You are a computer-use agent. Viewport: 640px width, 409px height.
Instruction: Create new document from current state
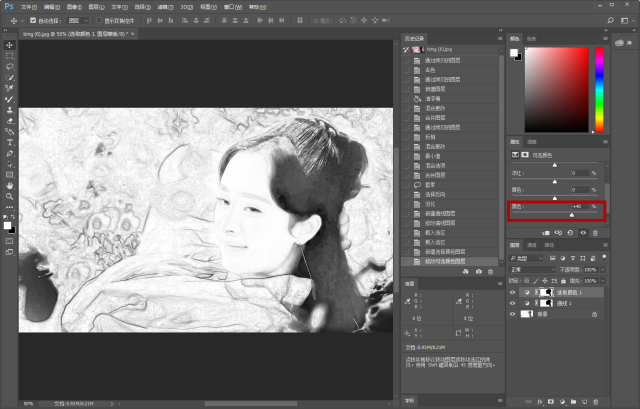[x=466, y=271]
